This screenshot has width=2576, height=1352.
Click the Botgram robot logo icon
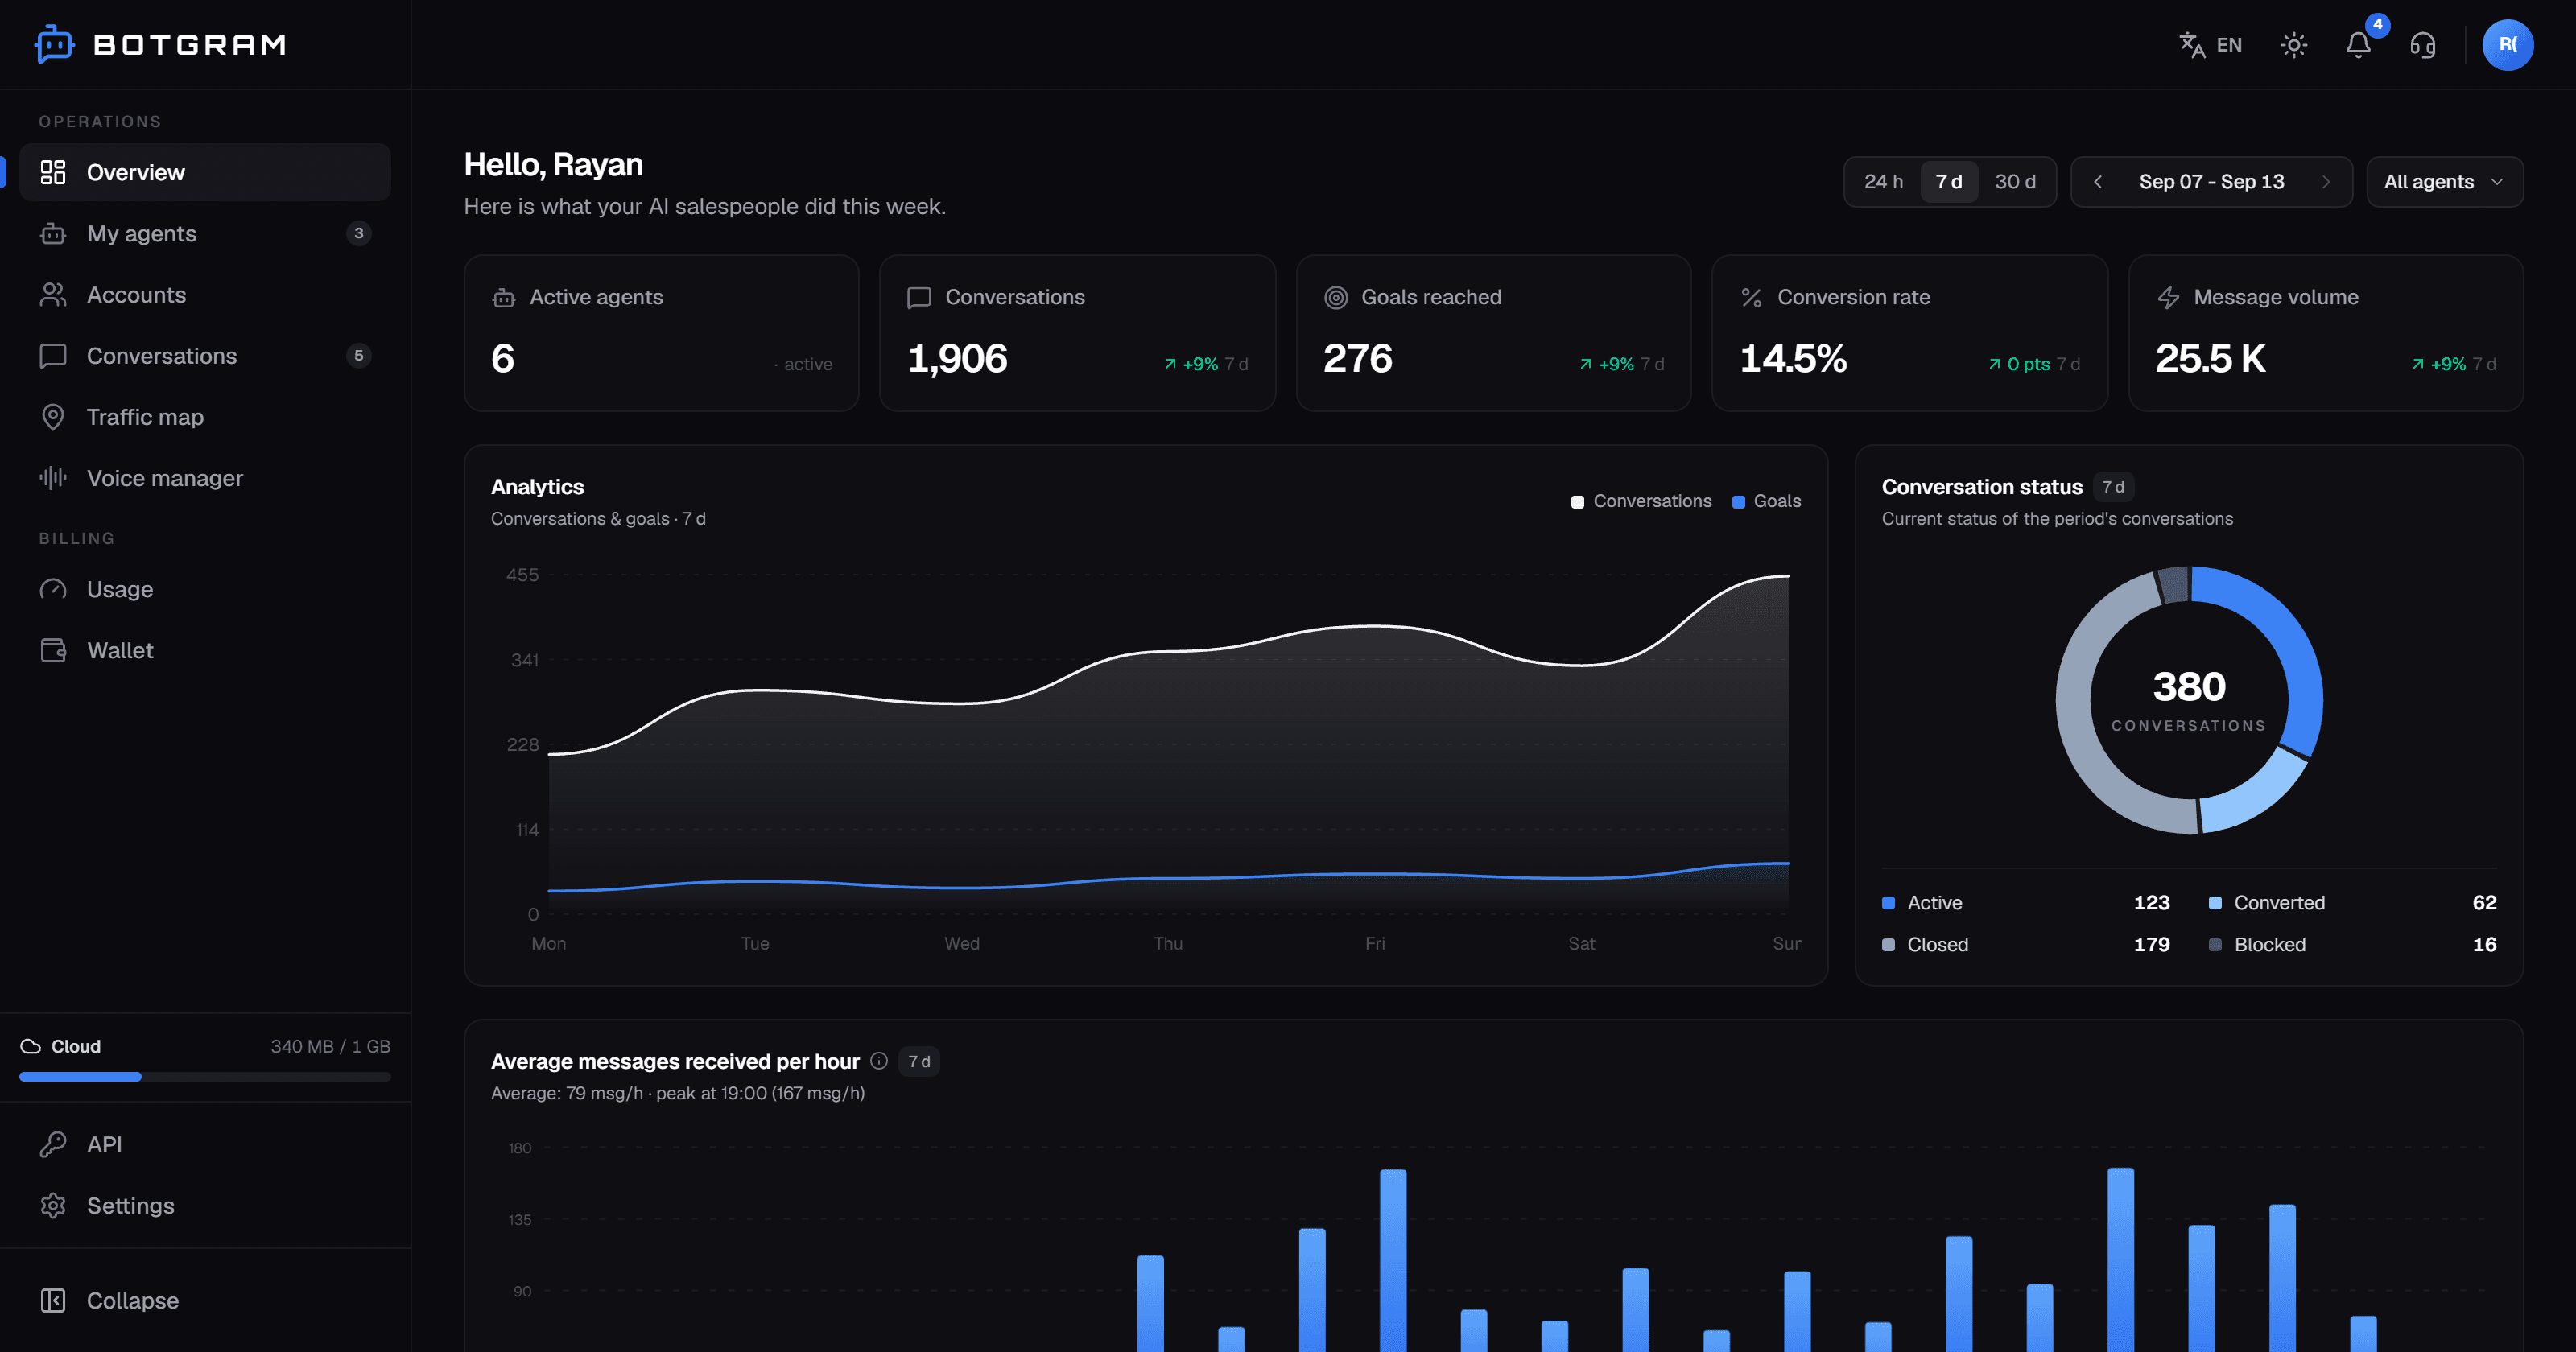[54, 44]
